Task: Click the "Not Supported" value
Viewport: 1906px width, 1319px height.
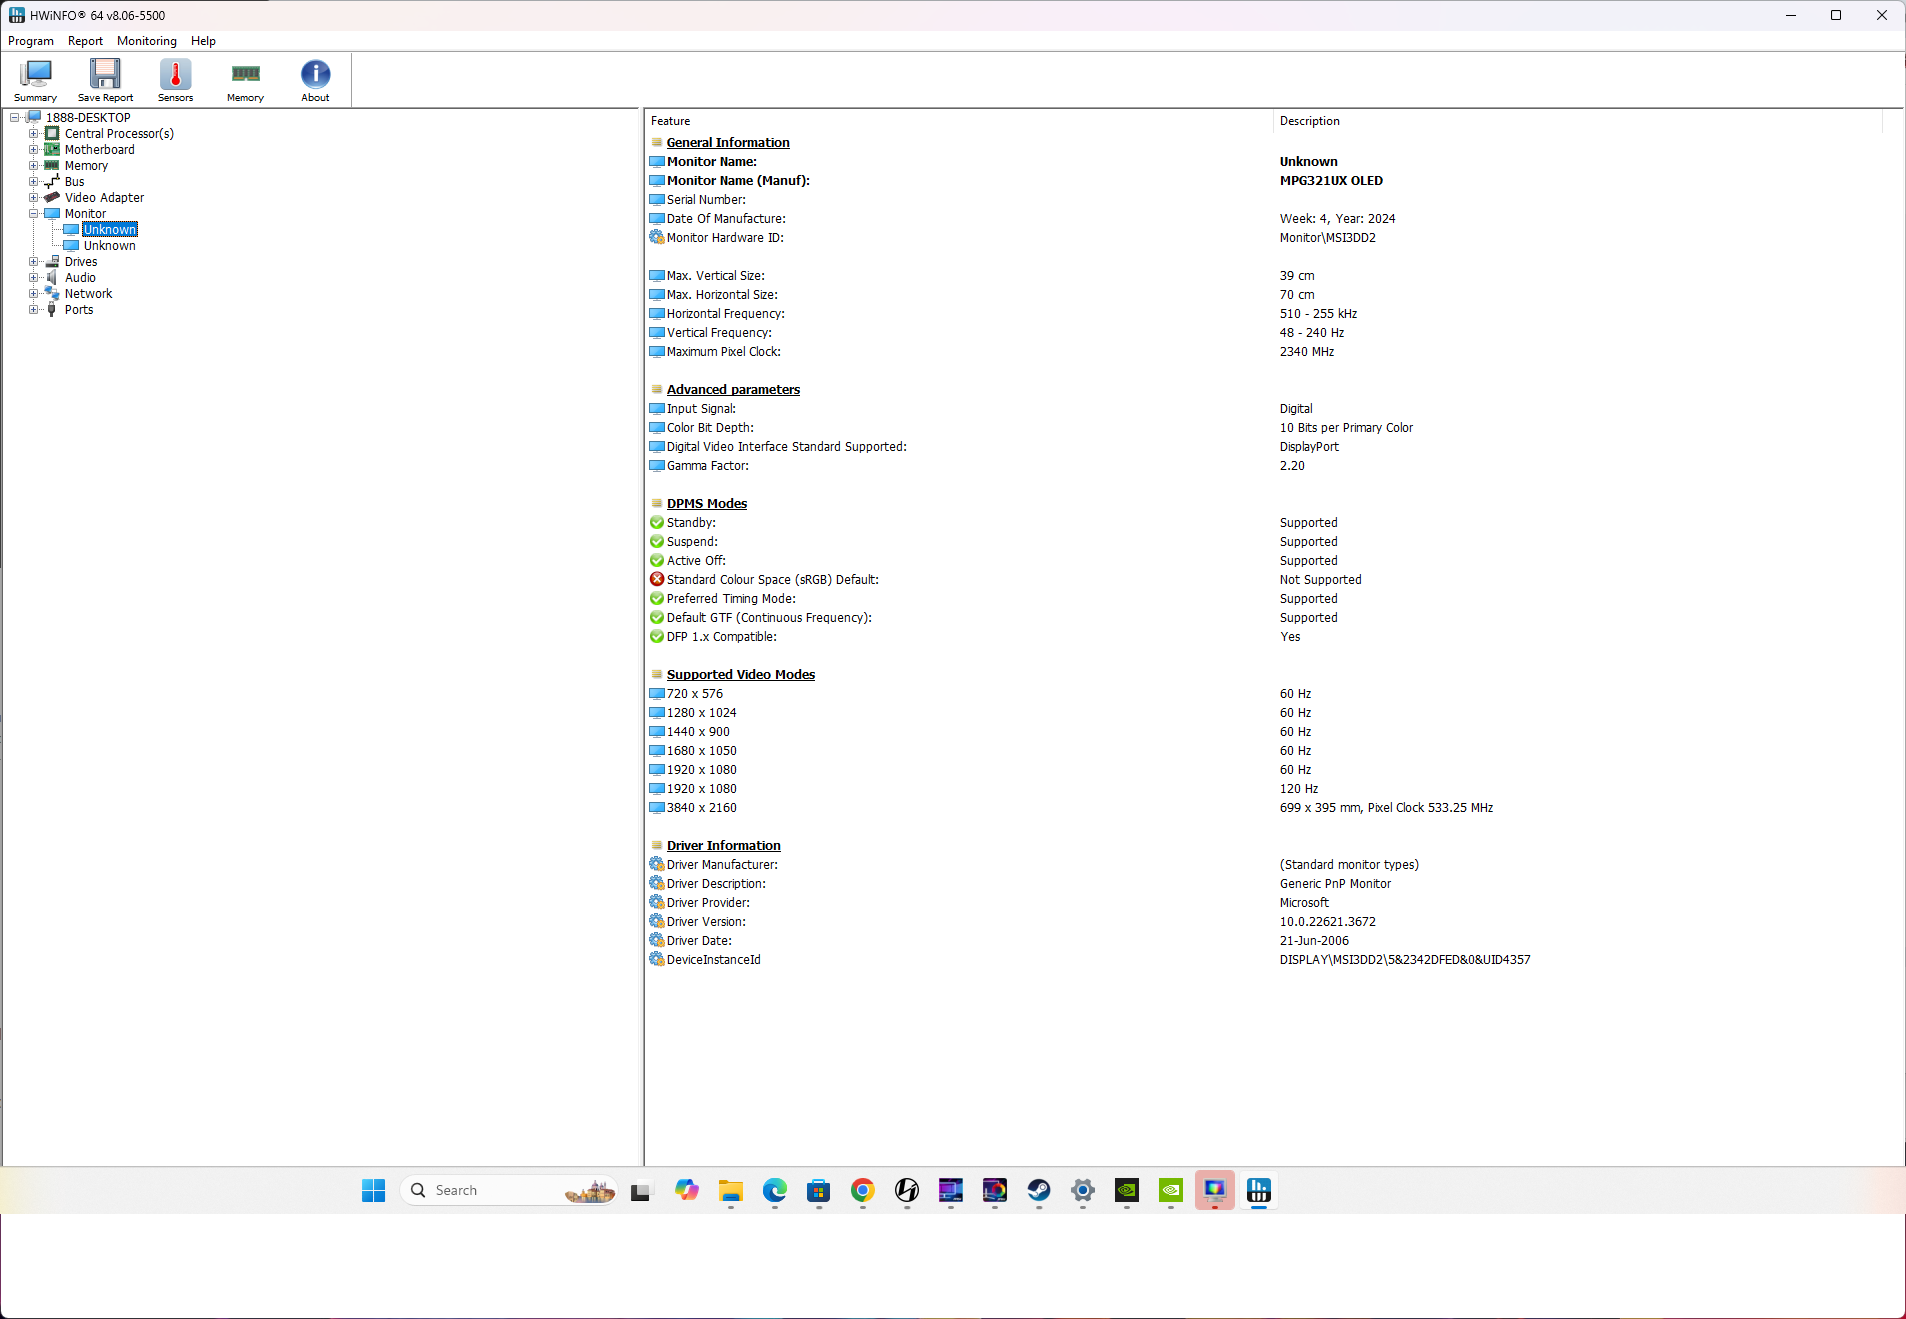Action: point(1320,580)
